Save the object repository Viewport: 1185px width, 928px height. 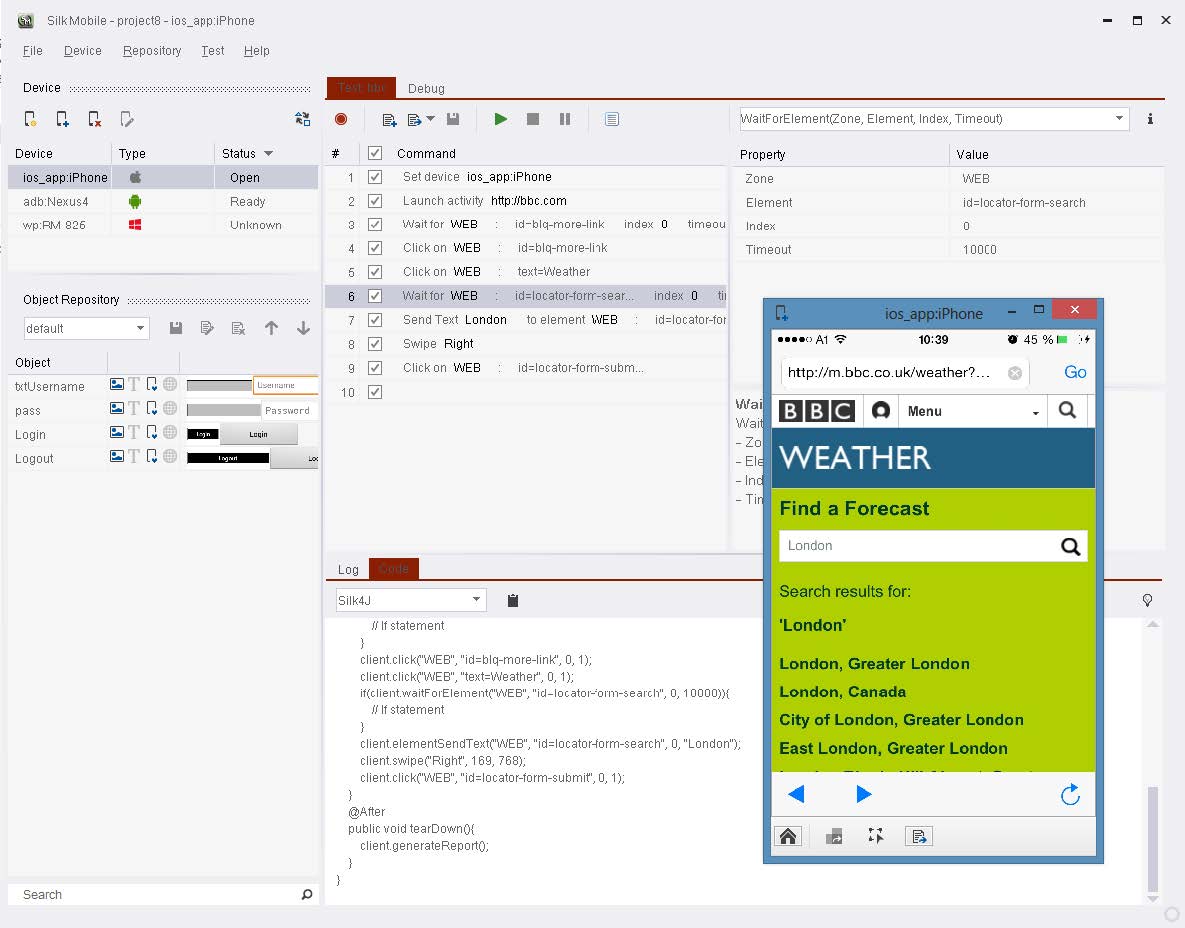pyautogui.click(x=175, y=328)
